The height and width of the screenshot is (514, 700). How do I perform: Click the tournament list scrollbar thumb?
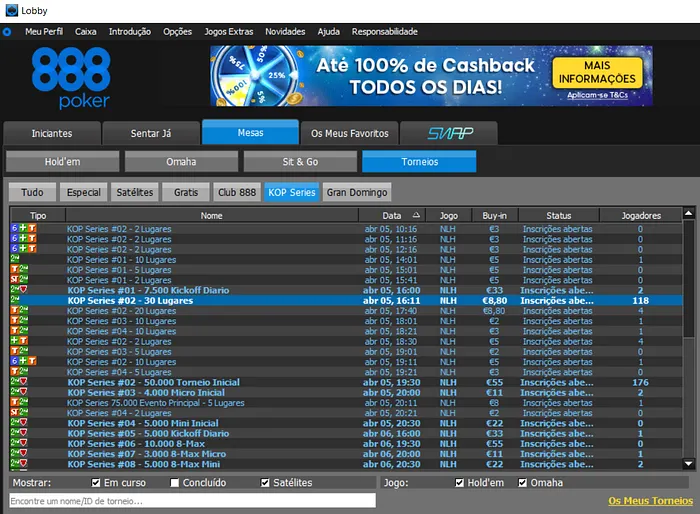coord(688,278)
